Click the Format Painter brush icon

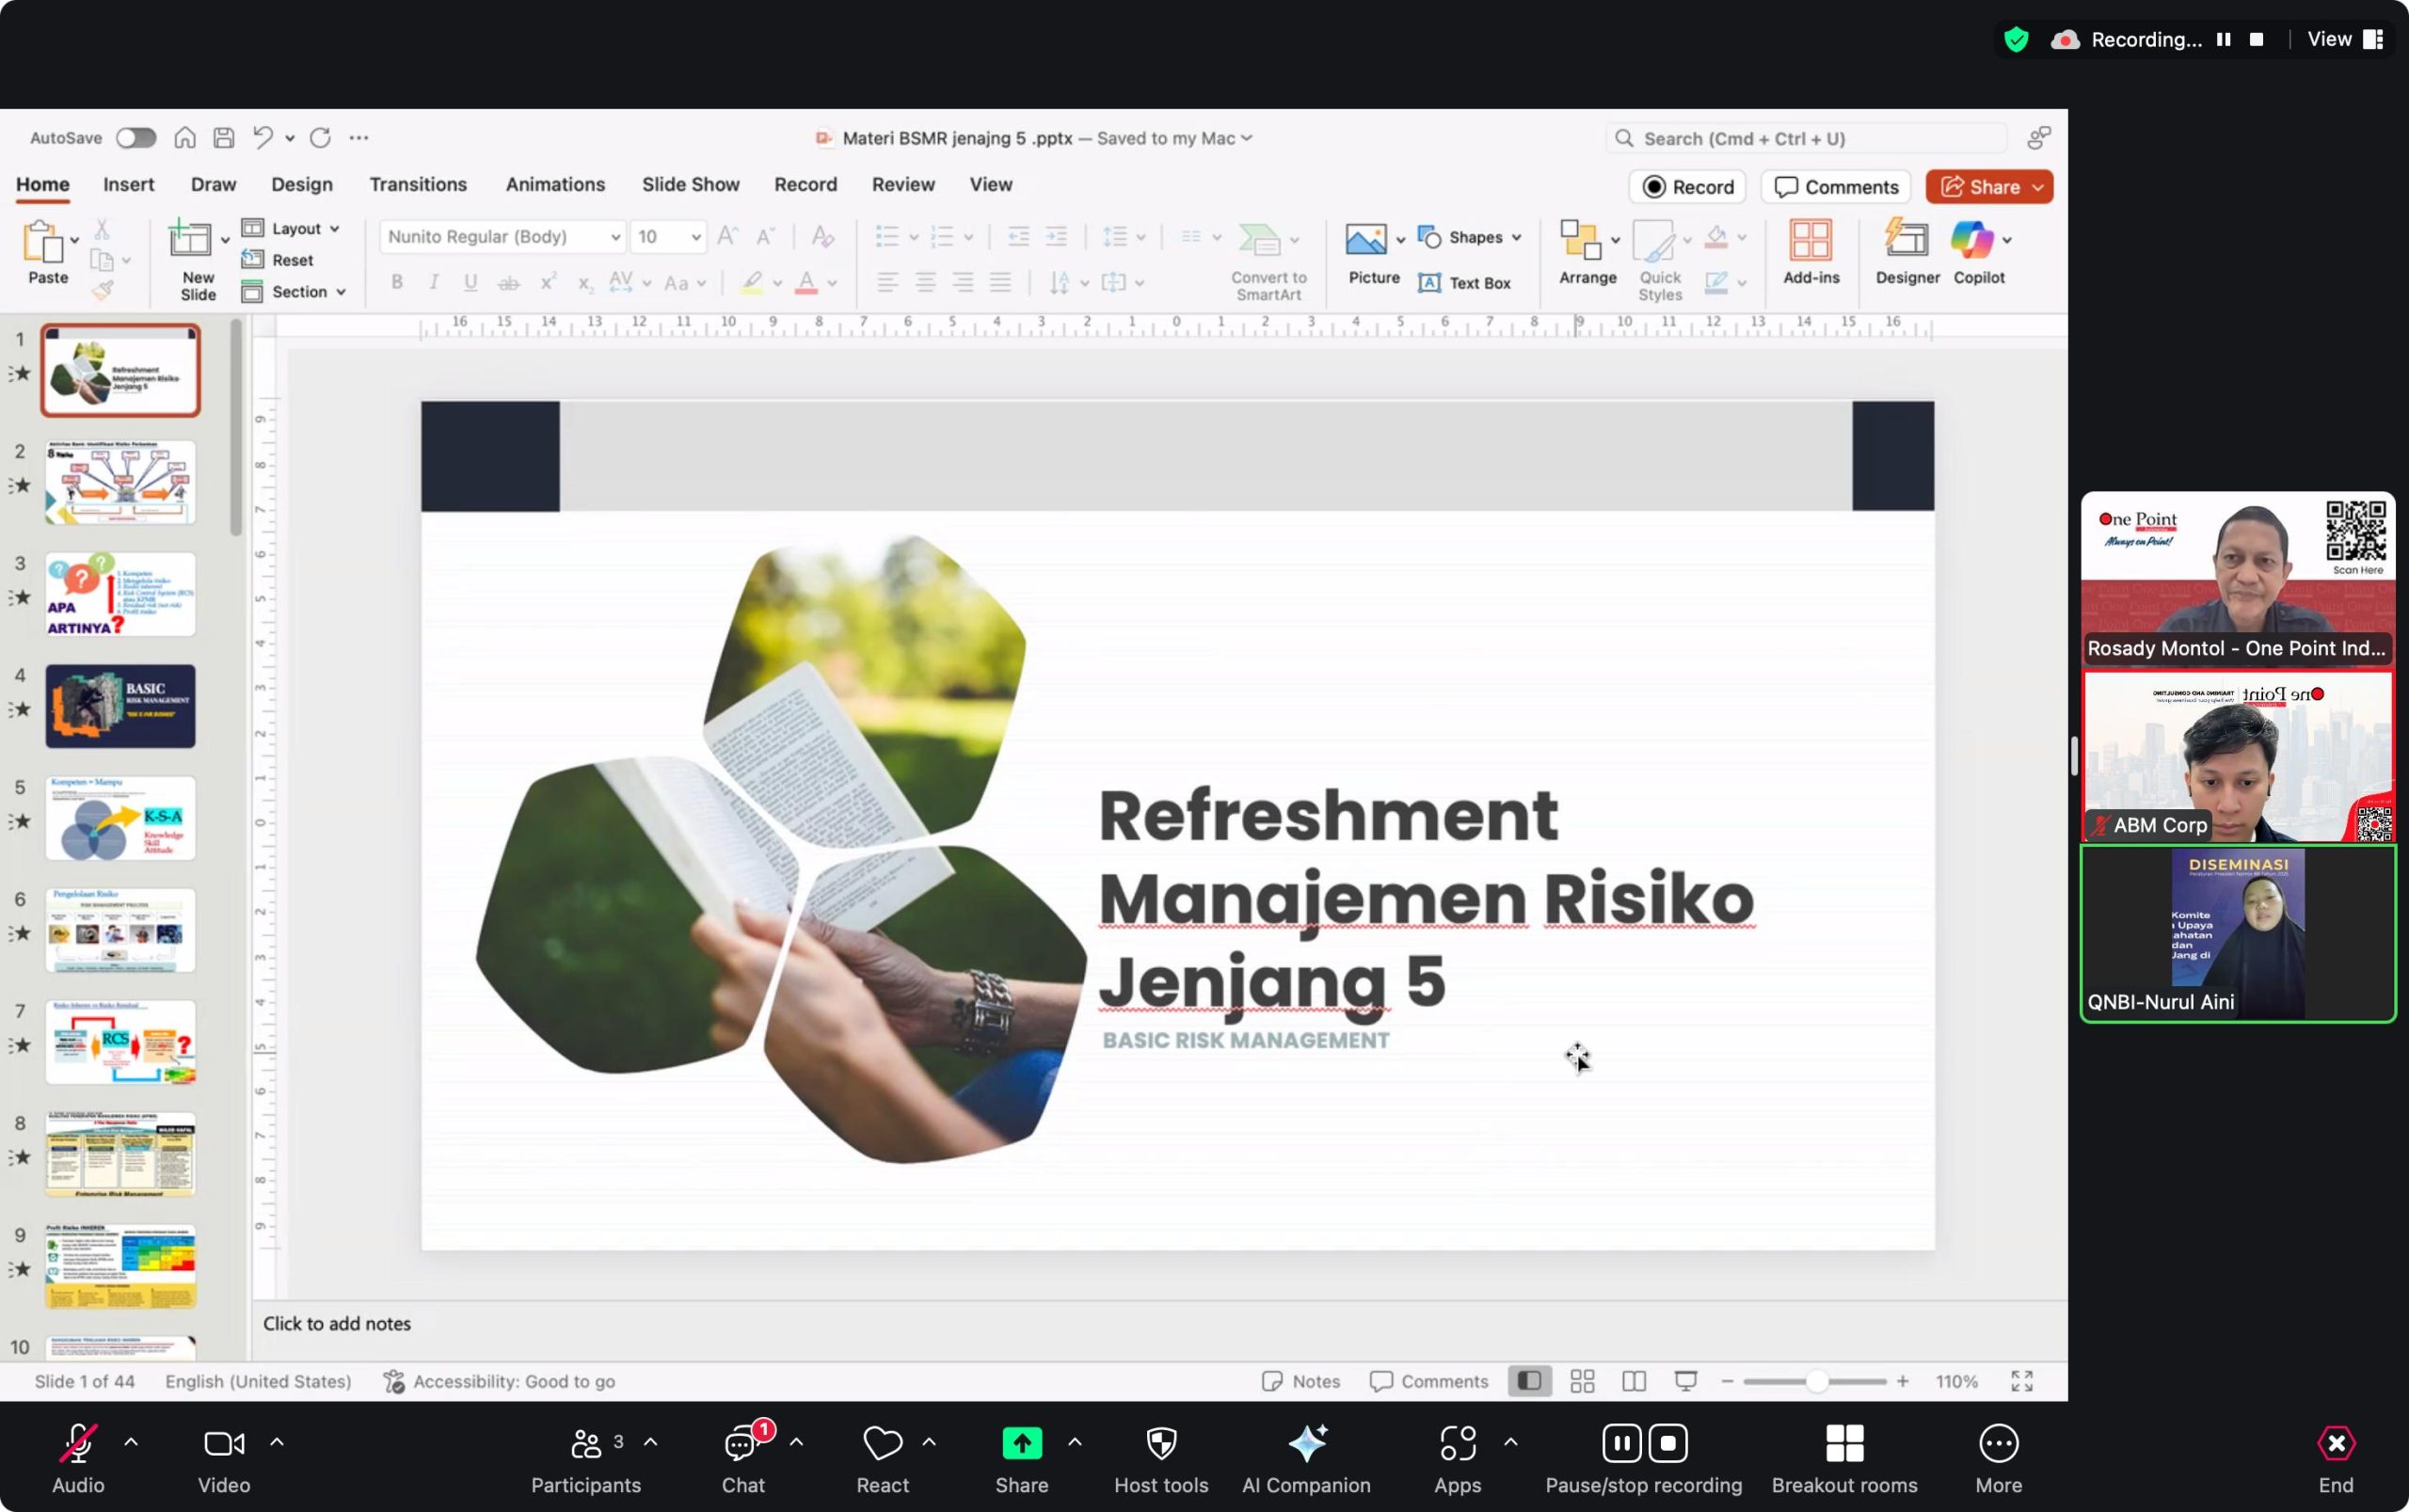pyautogui.click(x=102, y=290)
